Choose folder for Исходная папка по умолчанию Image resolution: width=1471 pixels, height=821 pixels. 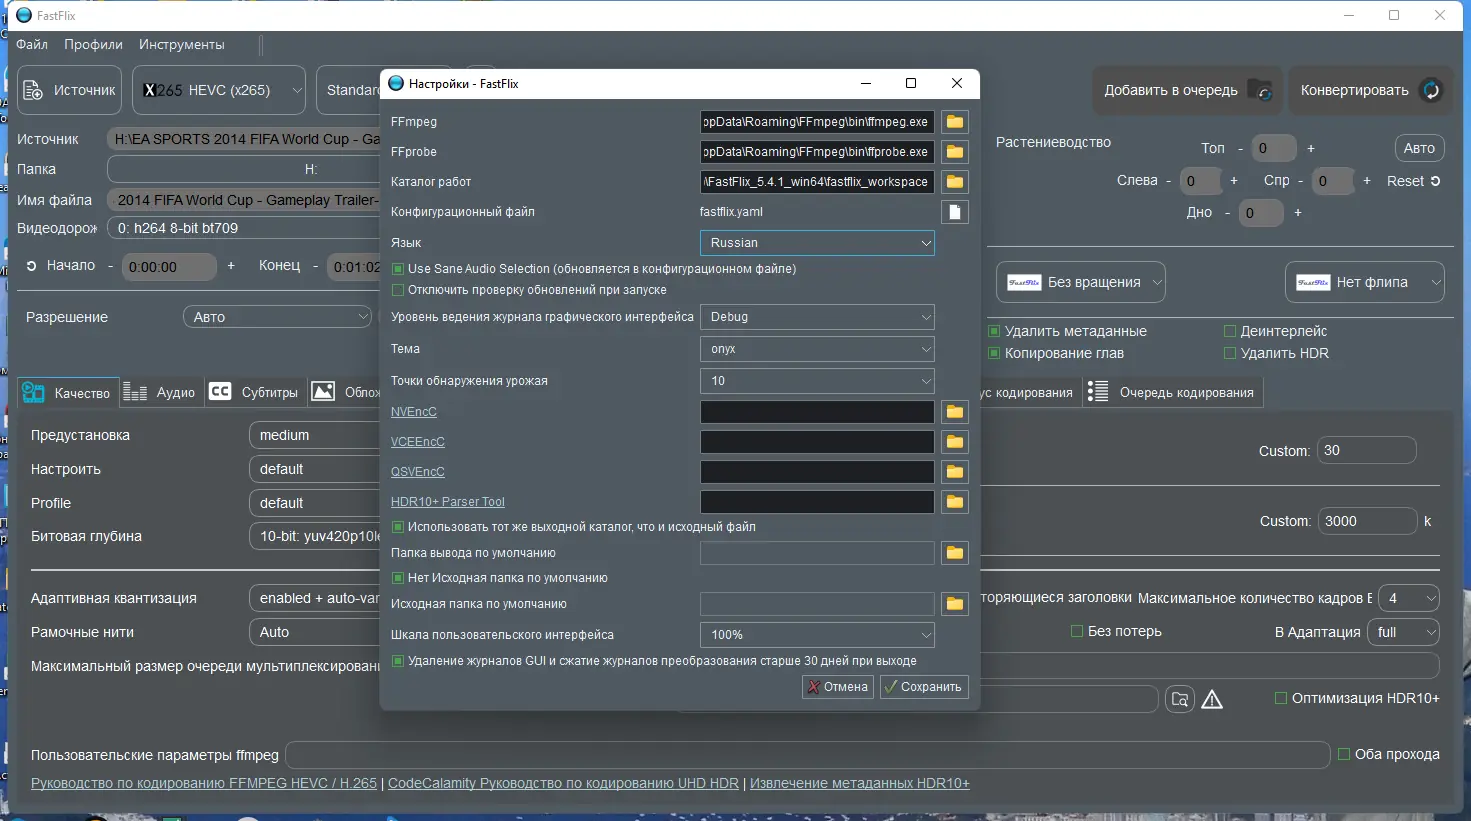tap(955, 604)
